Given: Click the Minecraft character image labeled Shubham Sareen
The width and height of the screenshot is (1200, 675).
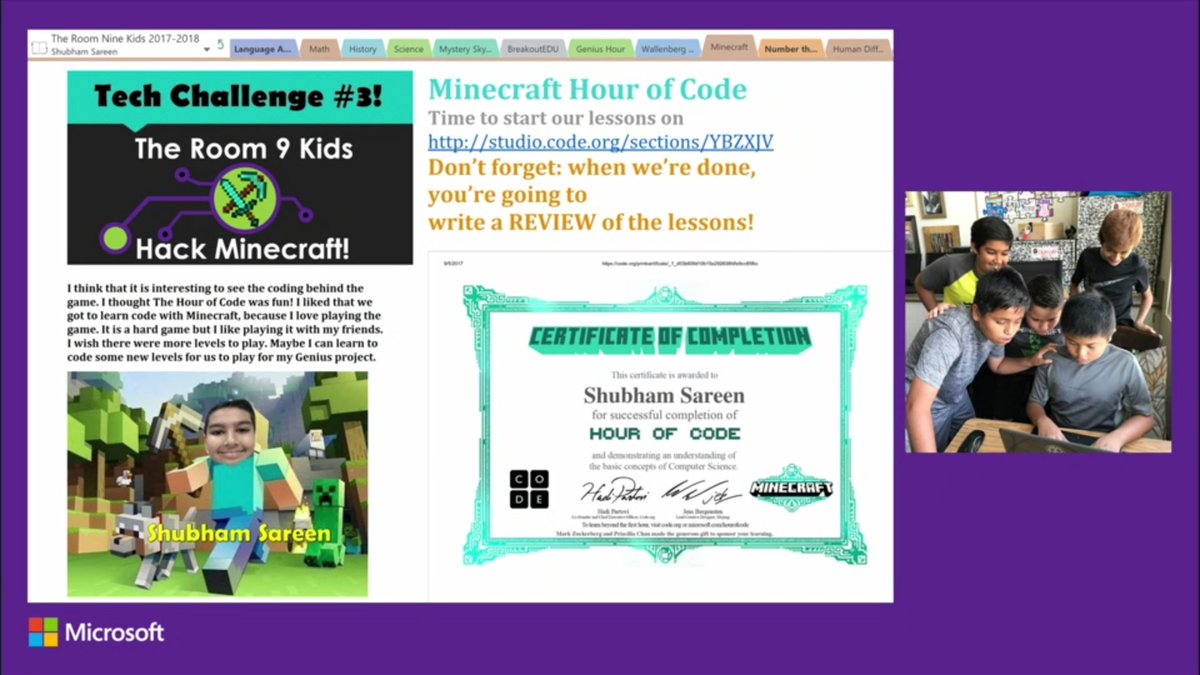Looking at the screenshot, I should (217, 483).
